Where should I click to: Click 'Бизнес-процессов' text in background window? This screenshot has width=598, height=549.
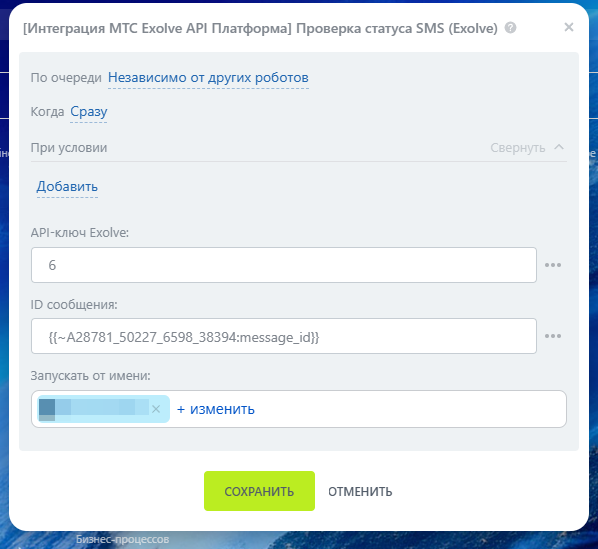pyautogui.click(x=122, y=539)
